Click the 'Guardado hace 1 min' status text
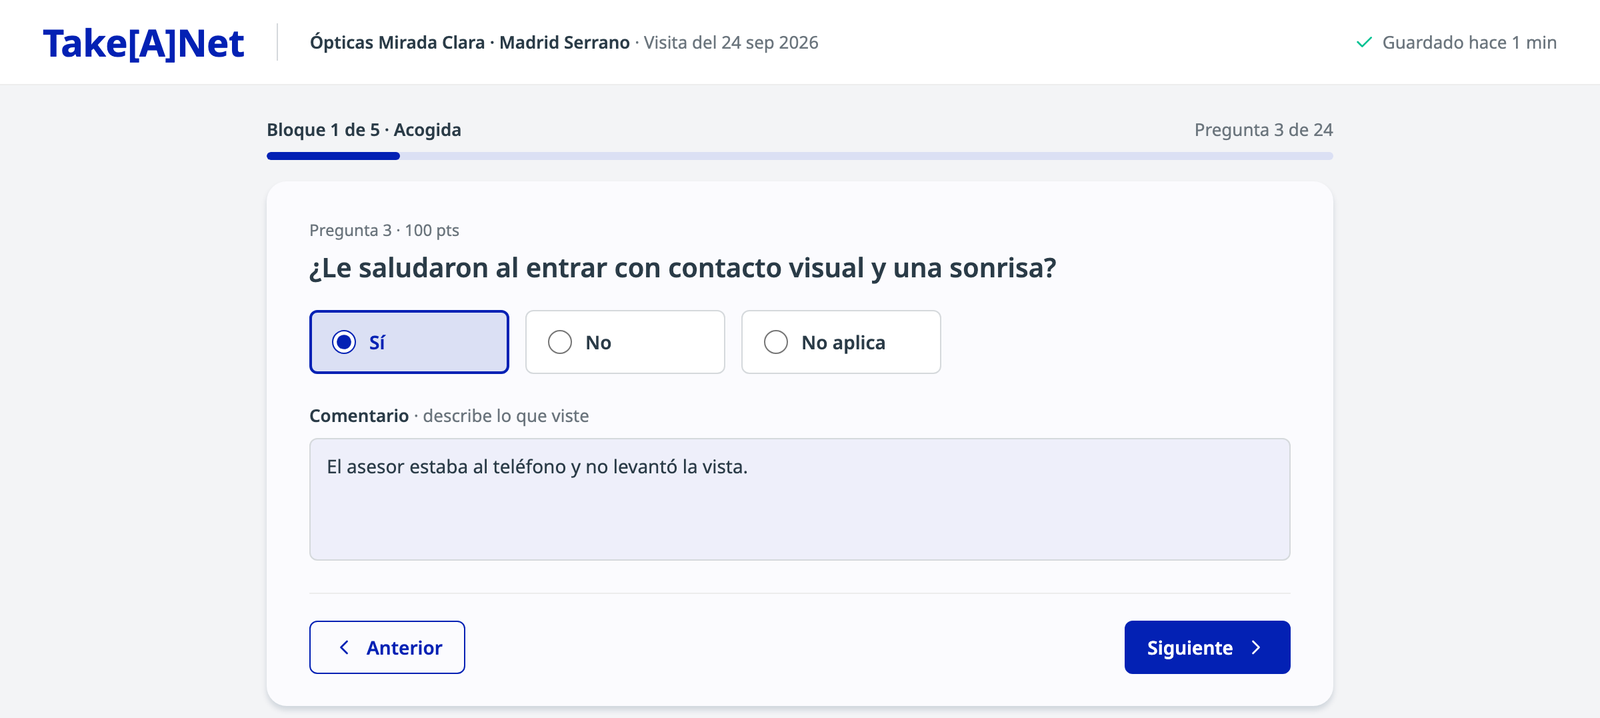The image size is (1600, 718). pyautogui.click(x=1469, y=43)
